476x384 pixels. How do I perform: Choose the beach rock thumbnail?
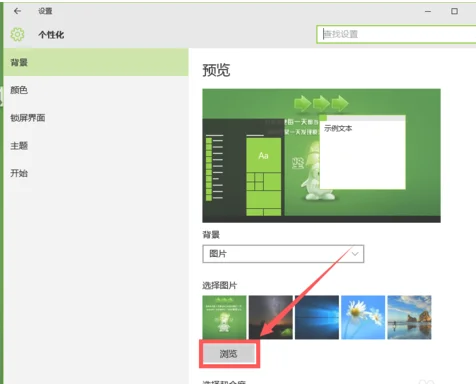click(409, 317)
